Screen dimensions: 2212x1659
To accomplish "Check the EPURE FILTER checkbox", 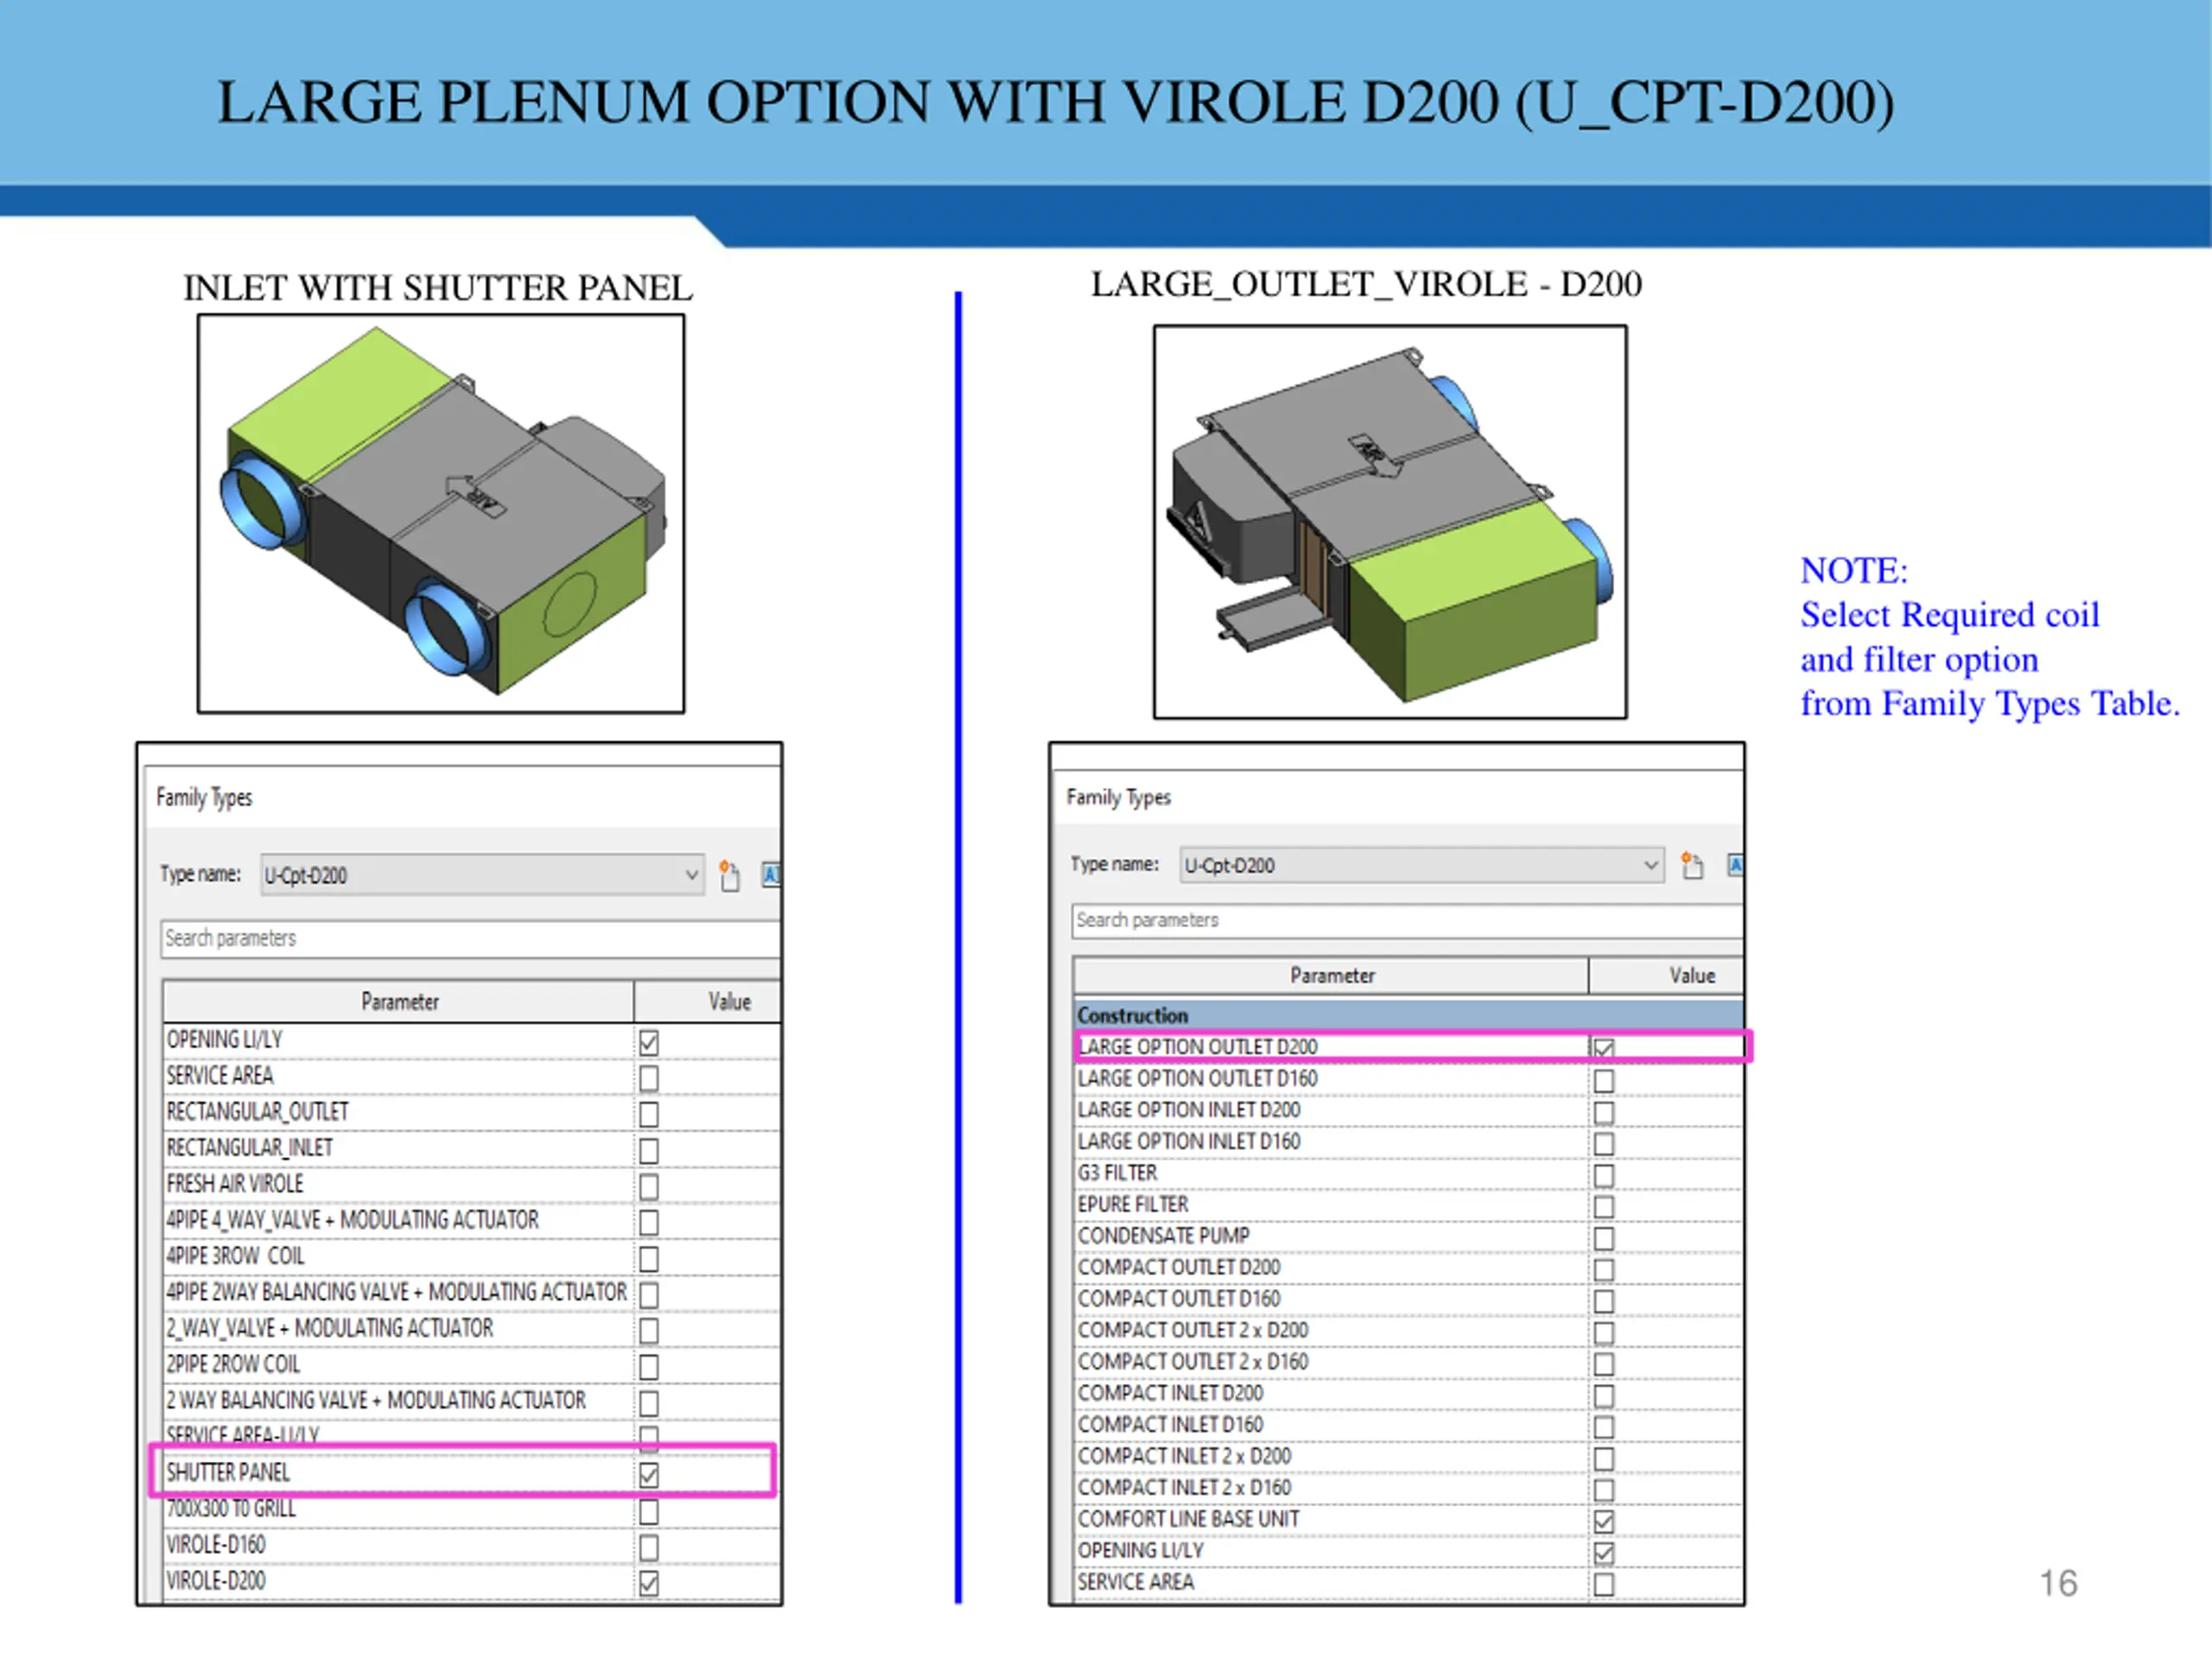I will pos(1604,1206).
